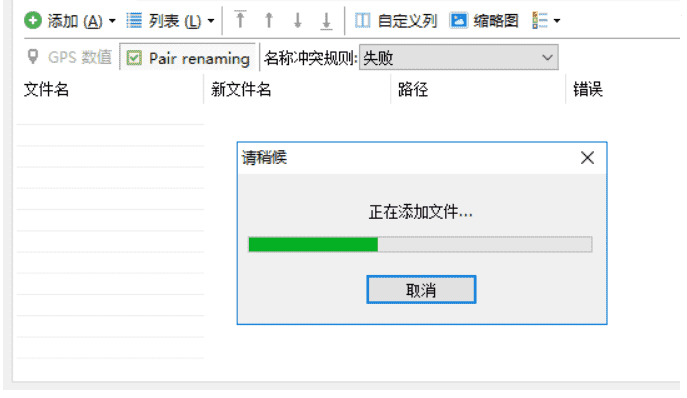
Task: Open the 添加 (A) dropdown arrow
Action: [x=112, y=21]
